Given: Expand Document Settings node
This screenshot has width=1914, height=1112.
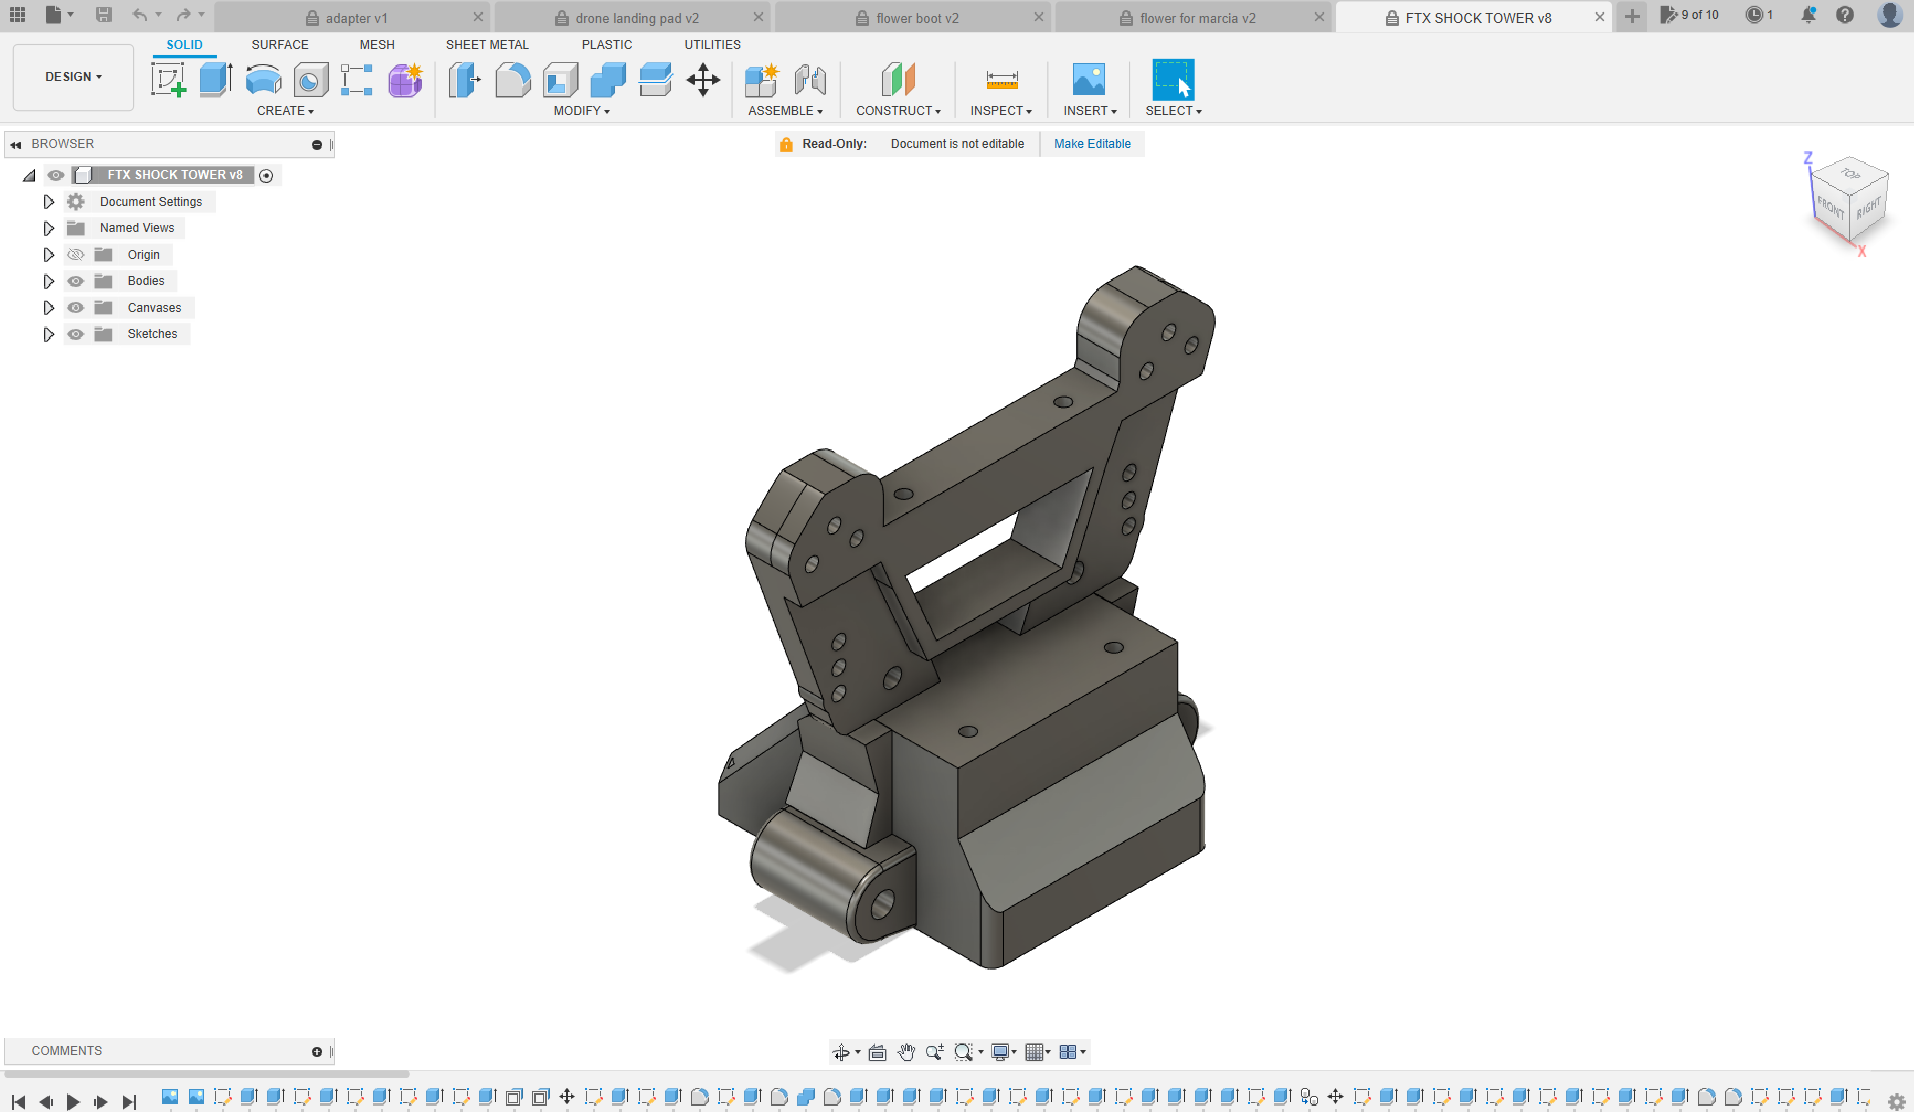Looking at the screenshot, I should tap(48, 202).
